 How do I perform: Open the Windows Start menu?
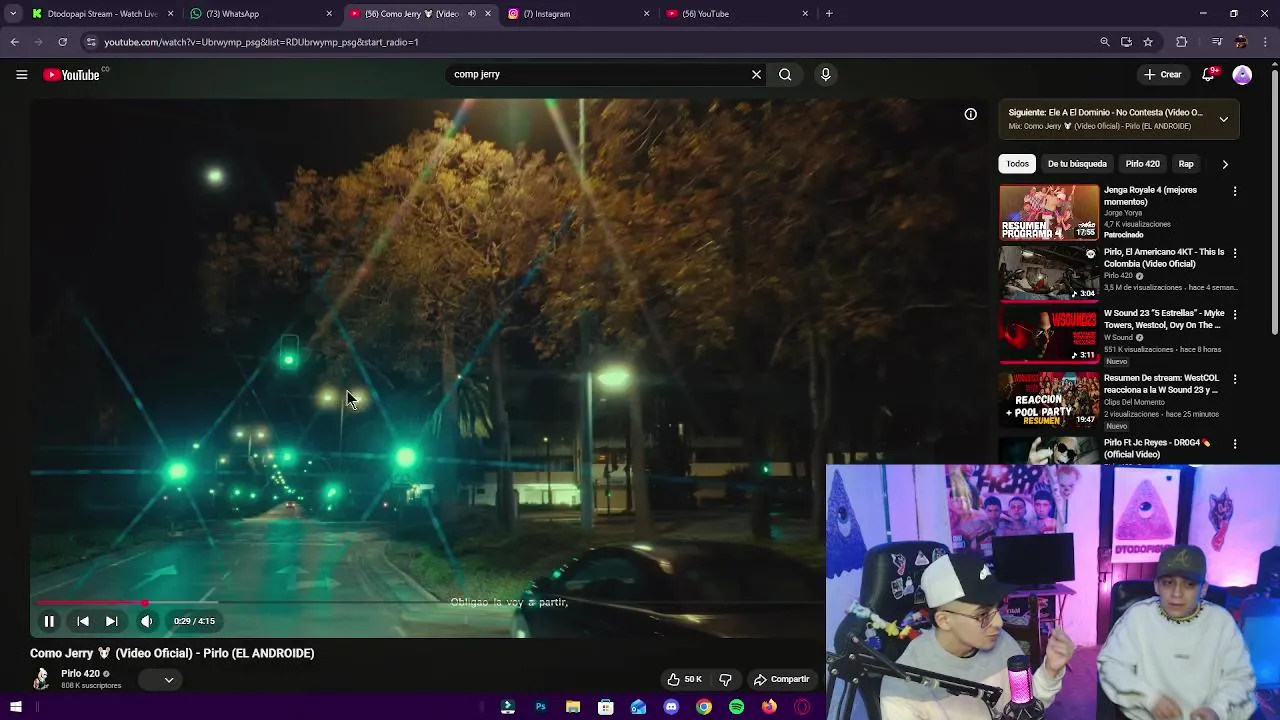point(16,707)
